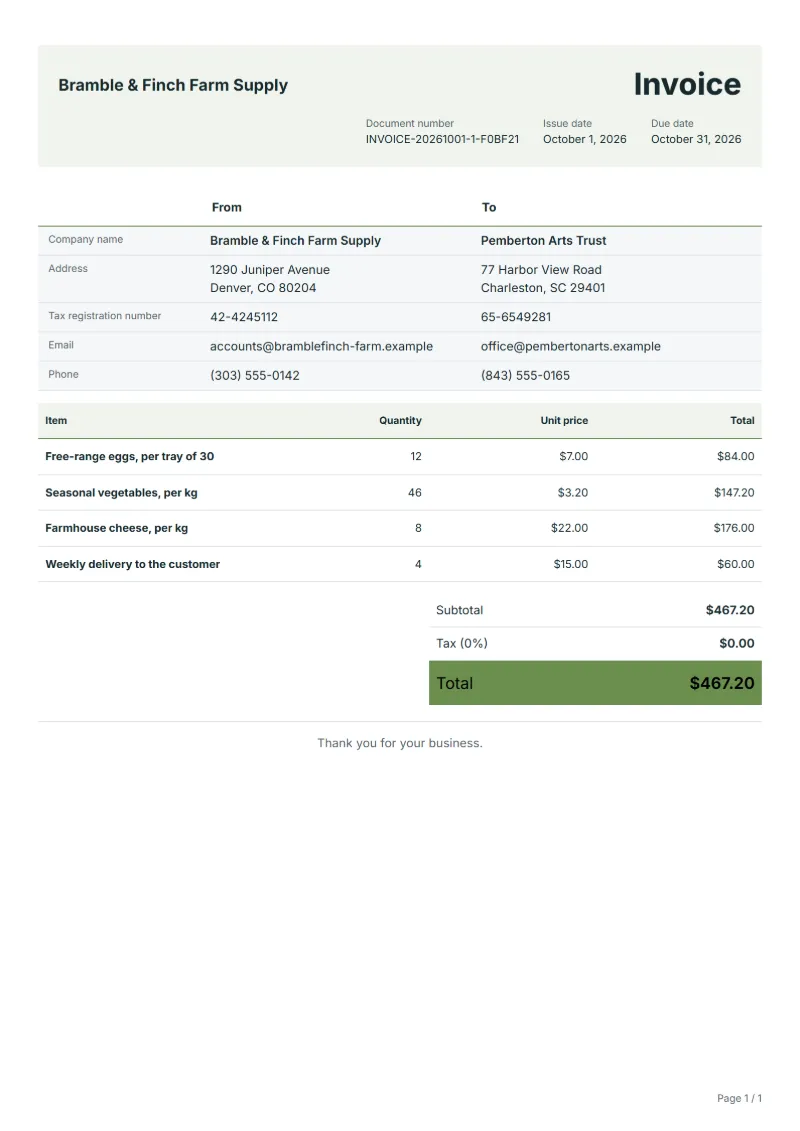Click the Total label in green bar

coord(454,683)
